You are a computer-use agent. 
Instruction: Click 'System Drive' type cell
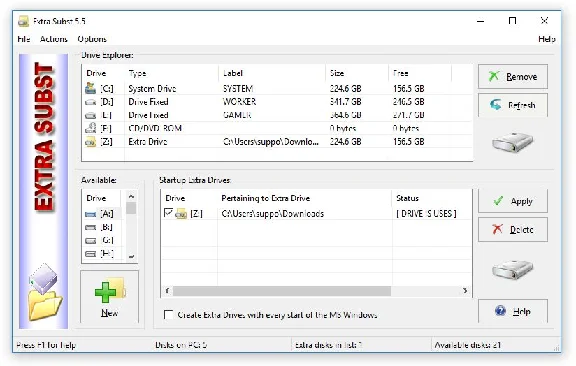[x=152, y=89]
